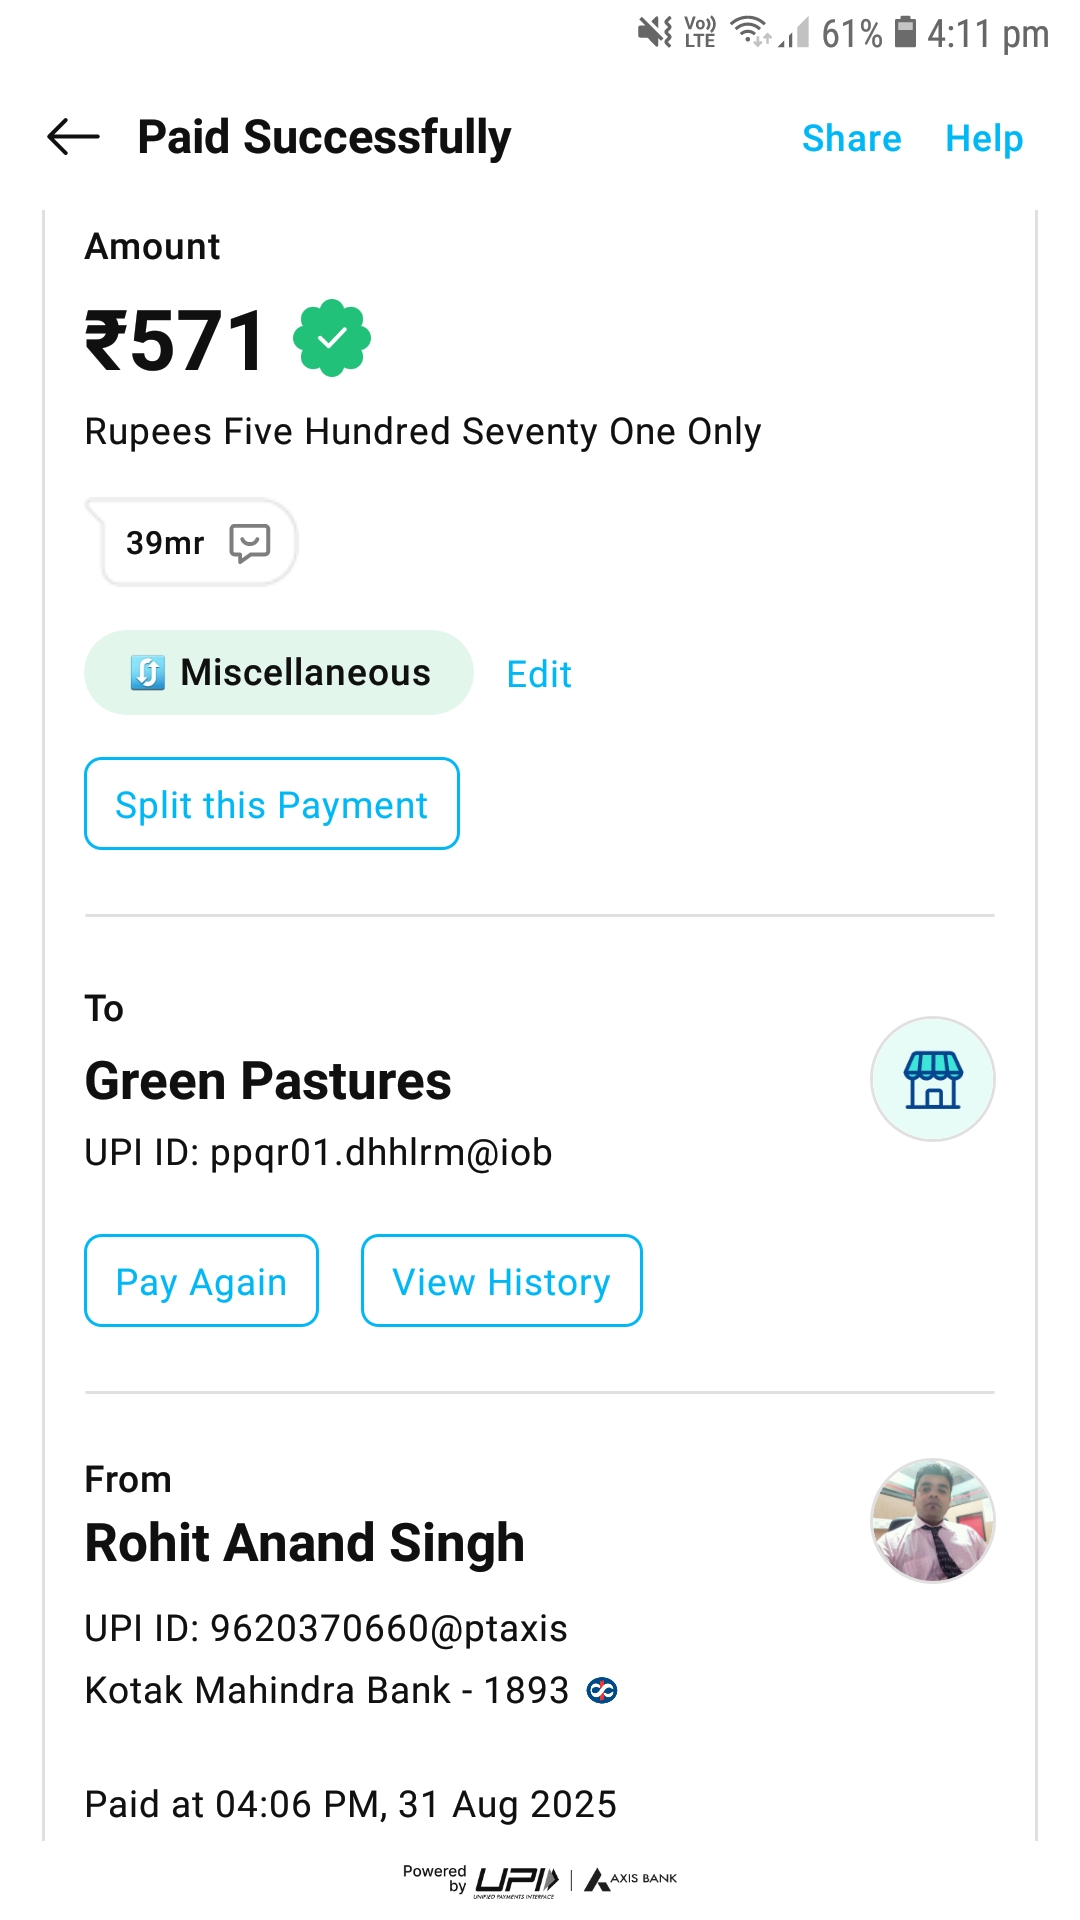
Task: Tap the back arrow icon
Action: pos(73,137)
